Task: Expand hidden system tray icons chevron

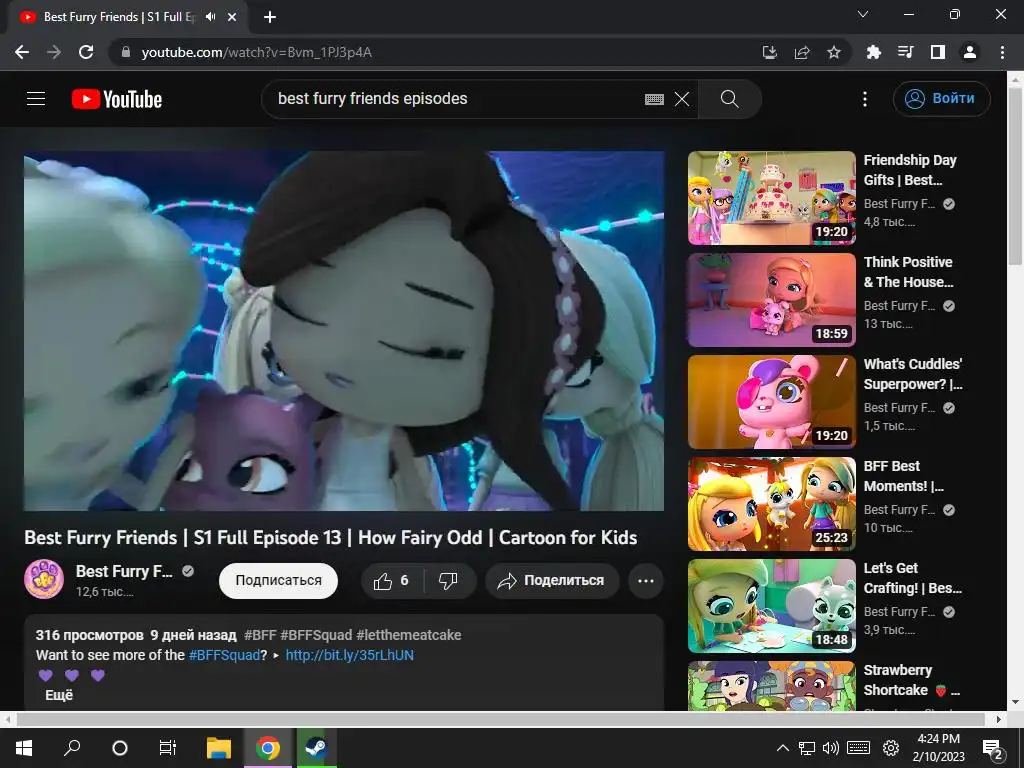Action: coord(782,748)
